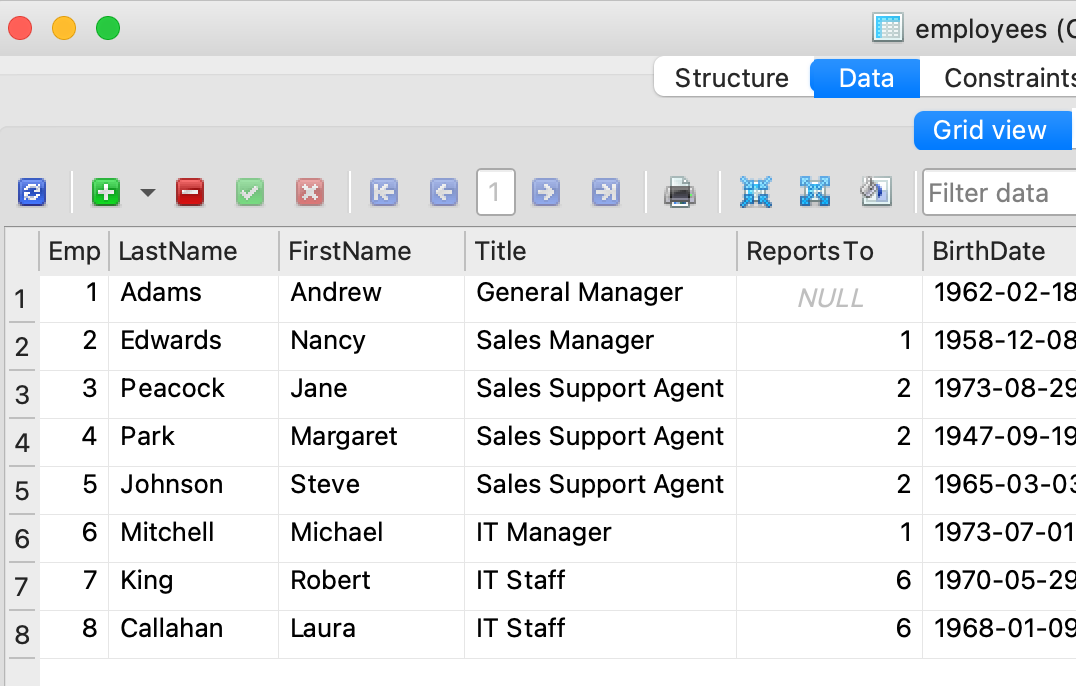Screen dimensions: 1076x686
Task: Refresh the employees table data
Action: (31, 192)
